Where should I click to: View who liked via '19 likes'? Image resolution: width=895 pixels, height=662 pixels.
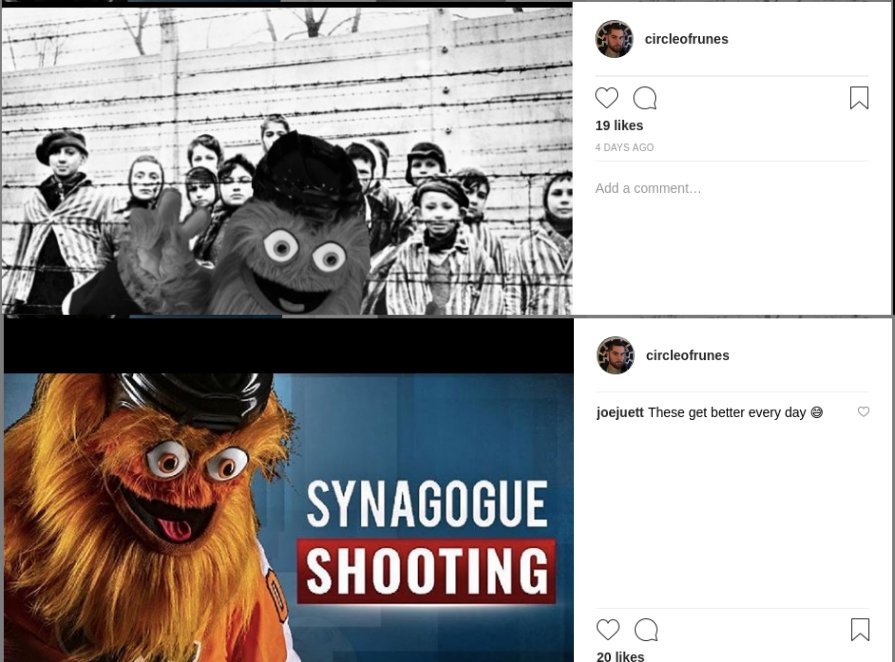(x=619, y=126)
